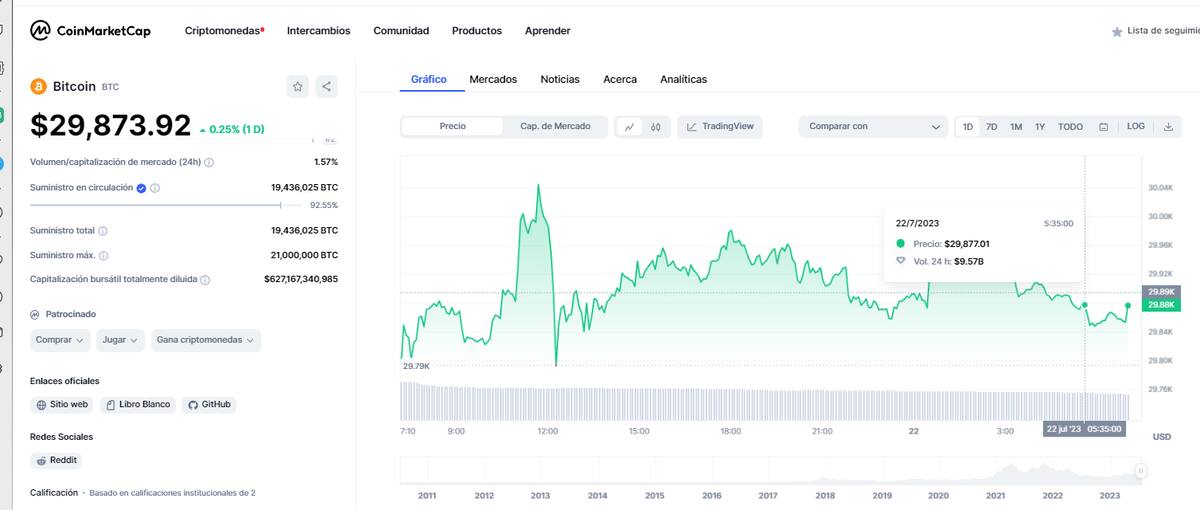Click the $627,167,340,985 diluted market cap value

[x=301, y=279]
